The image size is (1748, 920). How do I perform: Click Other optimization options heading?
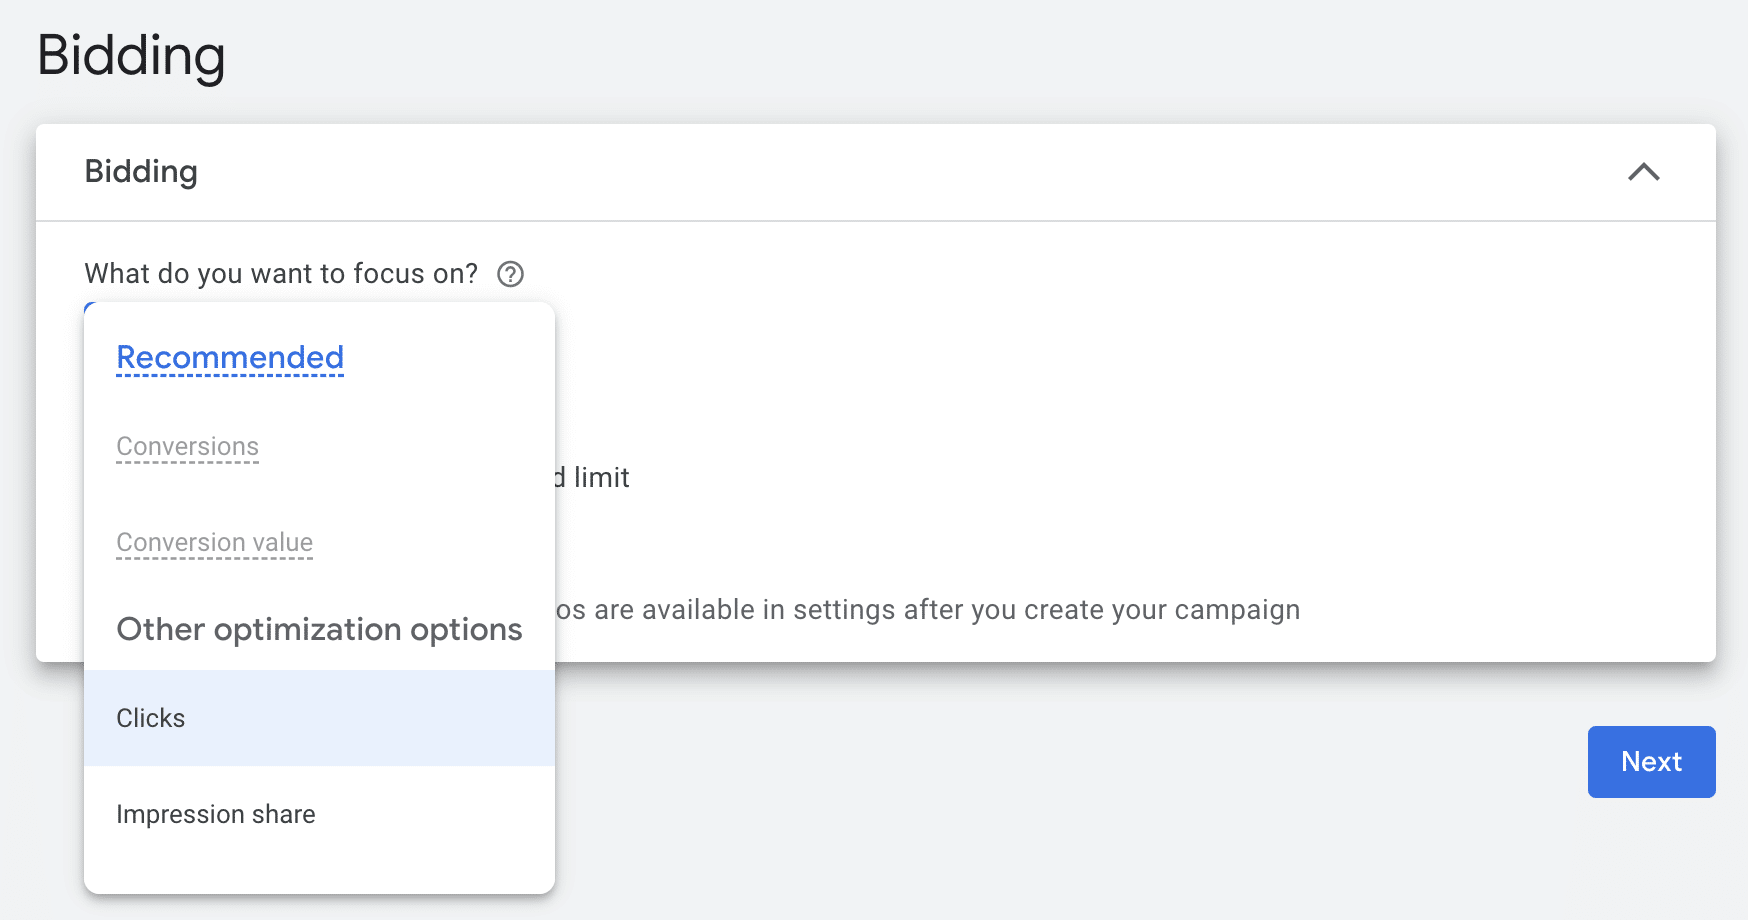point(319,629)
